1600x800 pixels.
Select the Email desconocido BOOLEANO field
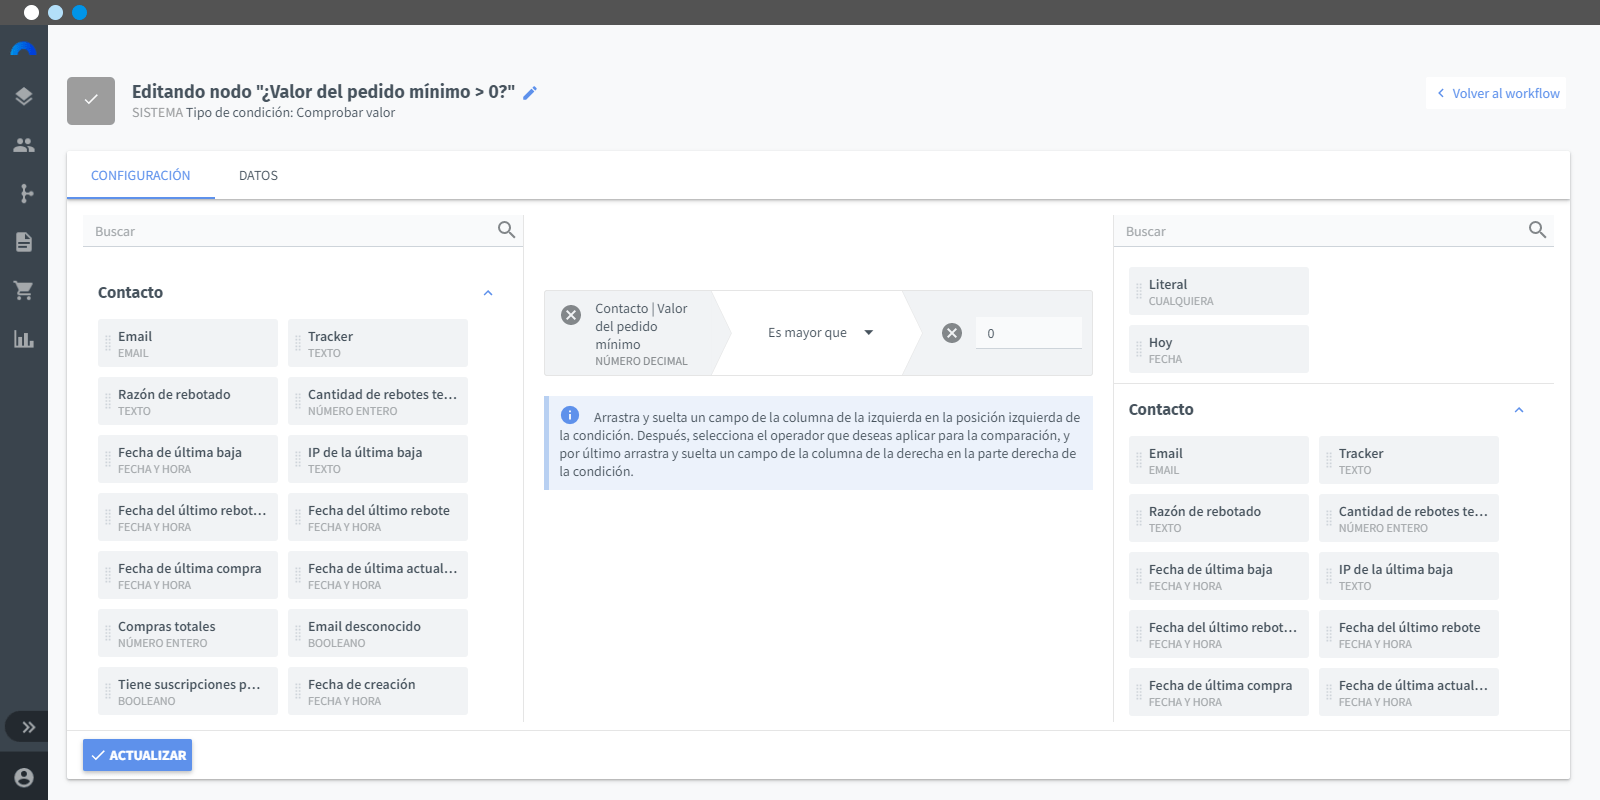(378, 633)
